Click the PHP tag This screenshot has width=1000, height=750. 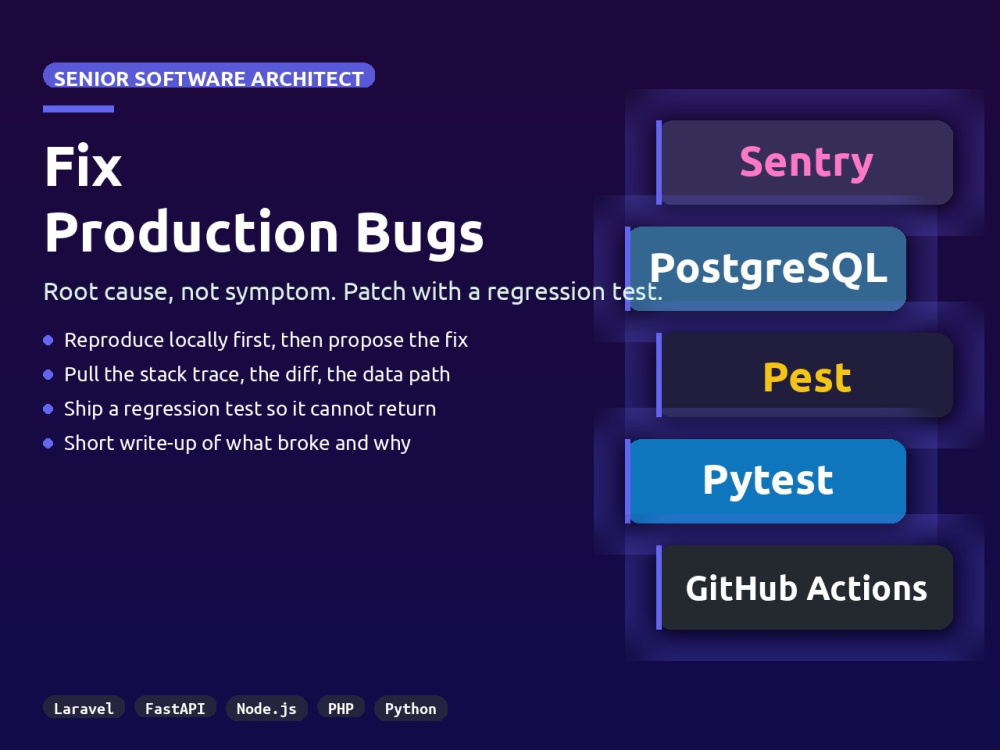[341, 709]
